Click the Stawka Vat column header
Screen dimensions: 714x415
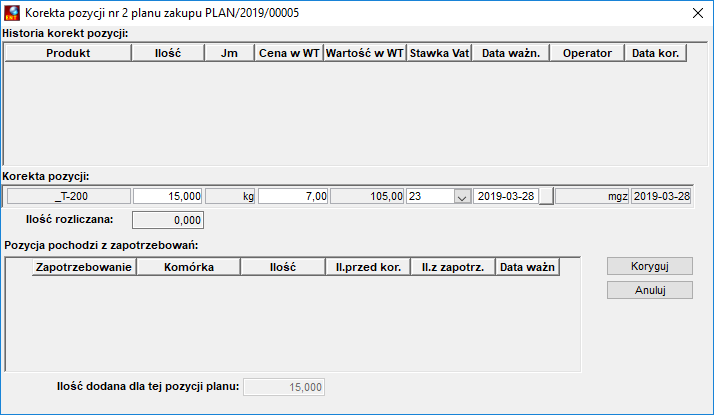(439, 53)
